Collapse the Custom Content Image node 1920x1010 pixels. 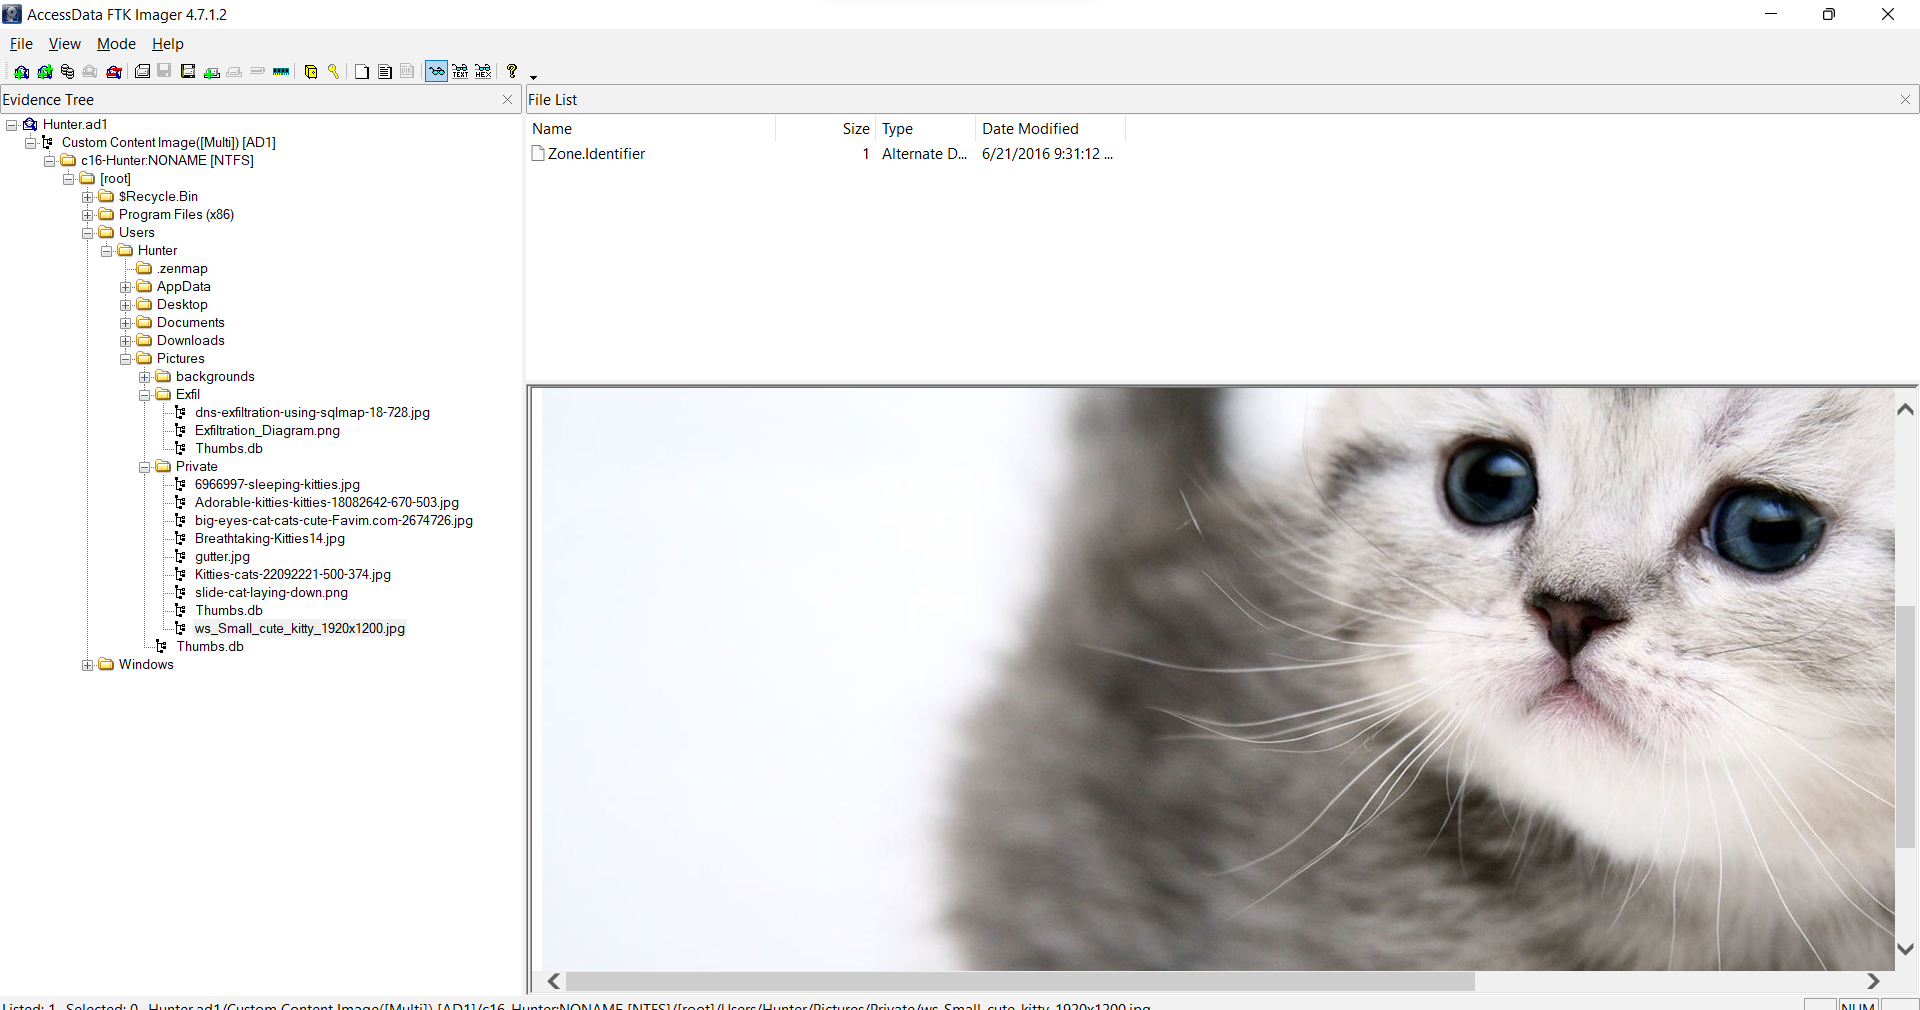click(x=31, y=143)
